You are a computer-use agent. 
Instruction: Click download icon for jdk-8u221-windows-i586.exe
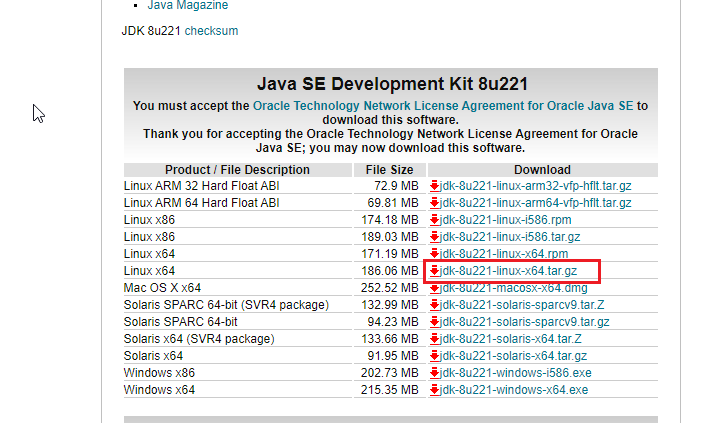[435, 373]
